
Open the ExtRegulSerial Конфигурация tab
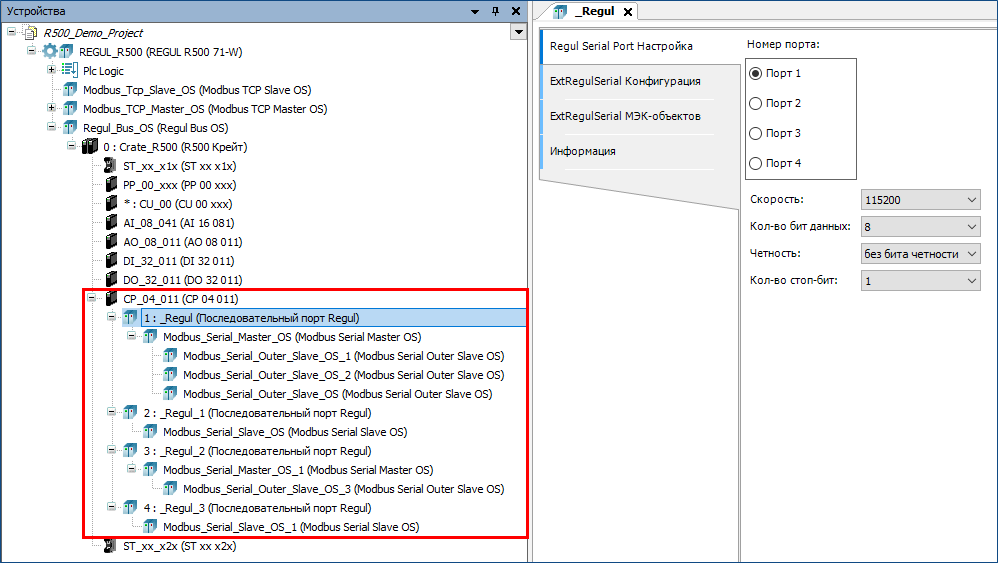point(624,81)
